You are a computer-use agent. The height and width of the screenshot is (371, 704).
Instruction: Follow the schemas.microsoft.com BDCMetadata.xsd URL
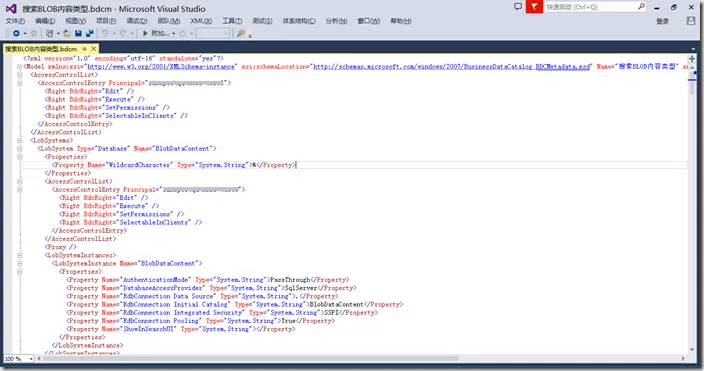click(x=451, y=66)
